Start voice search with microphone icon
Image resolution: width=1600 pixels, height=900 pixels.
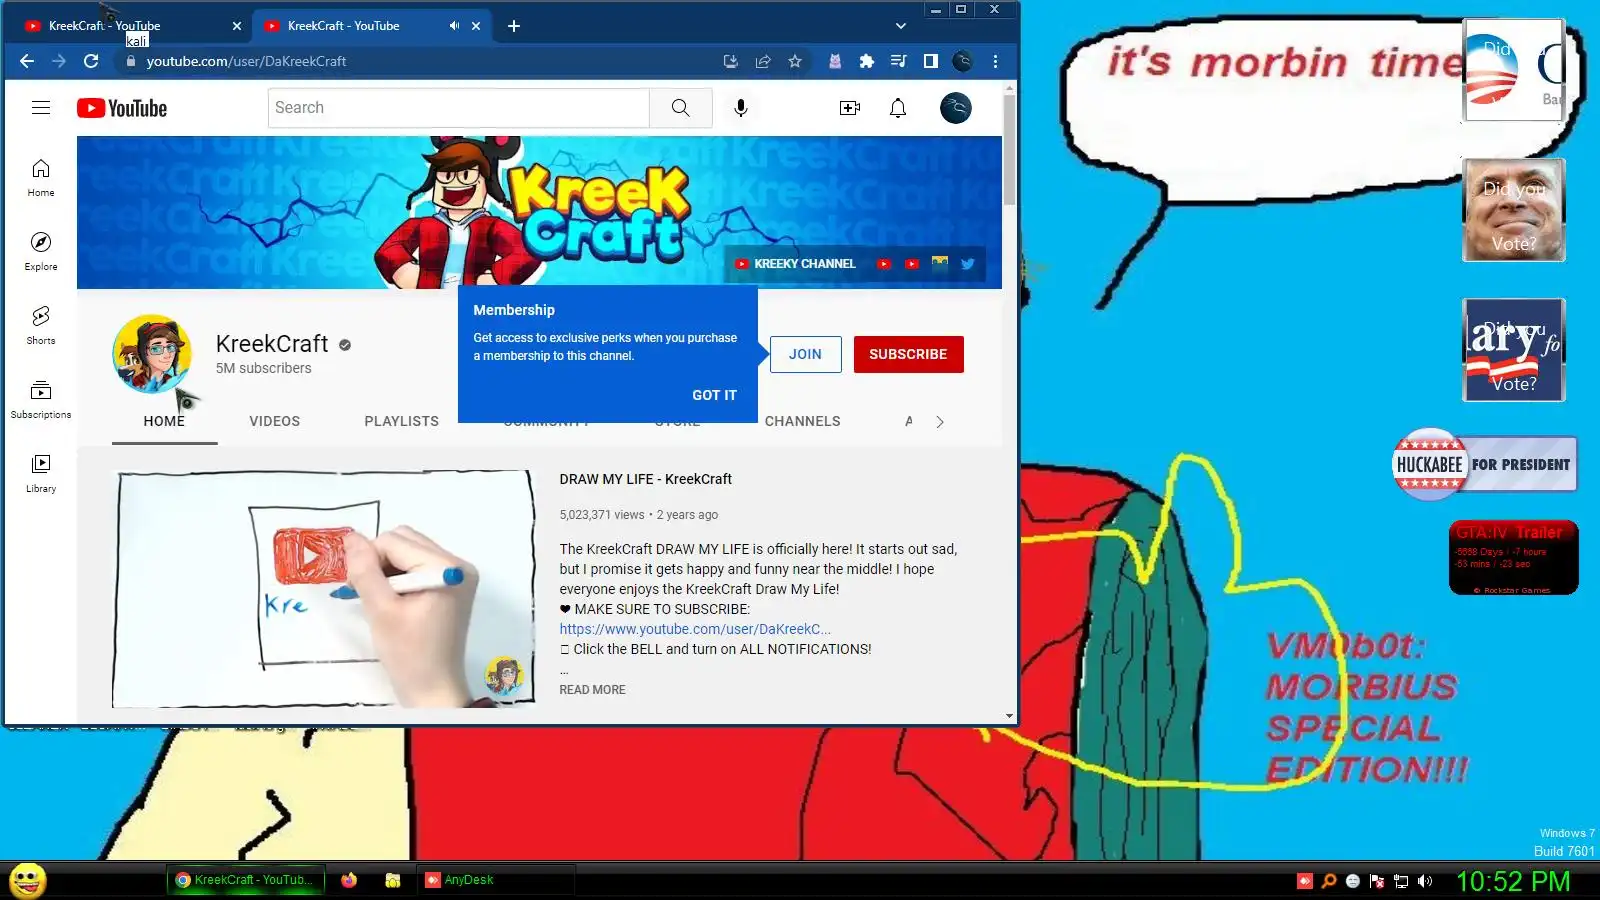pos(741,108)
